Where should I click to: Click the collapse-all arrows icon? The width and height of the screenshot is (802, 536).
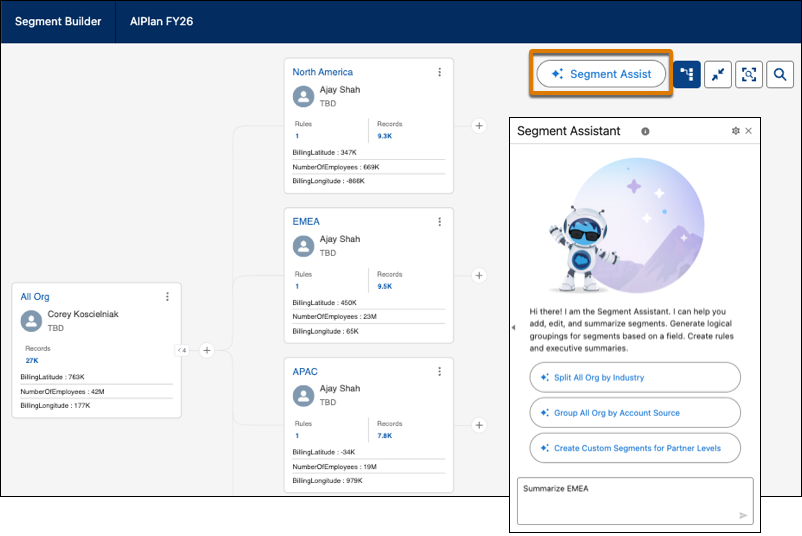pos(717,74)
